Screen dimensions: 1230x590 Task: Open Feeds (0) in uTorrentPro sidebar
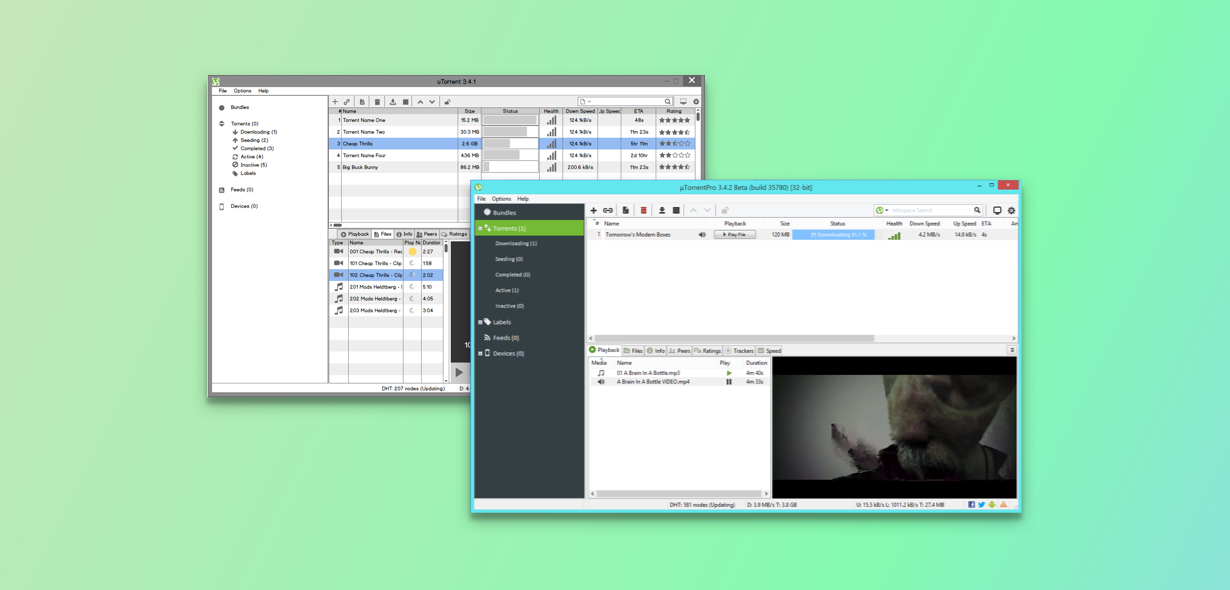[x=506, y=338]
